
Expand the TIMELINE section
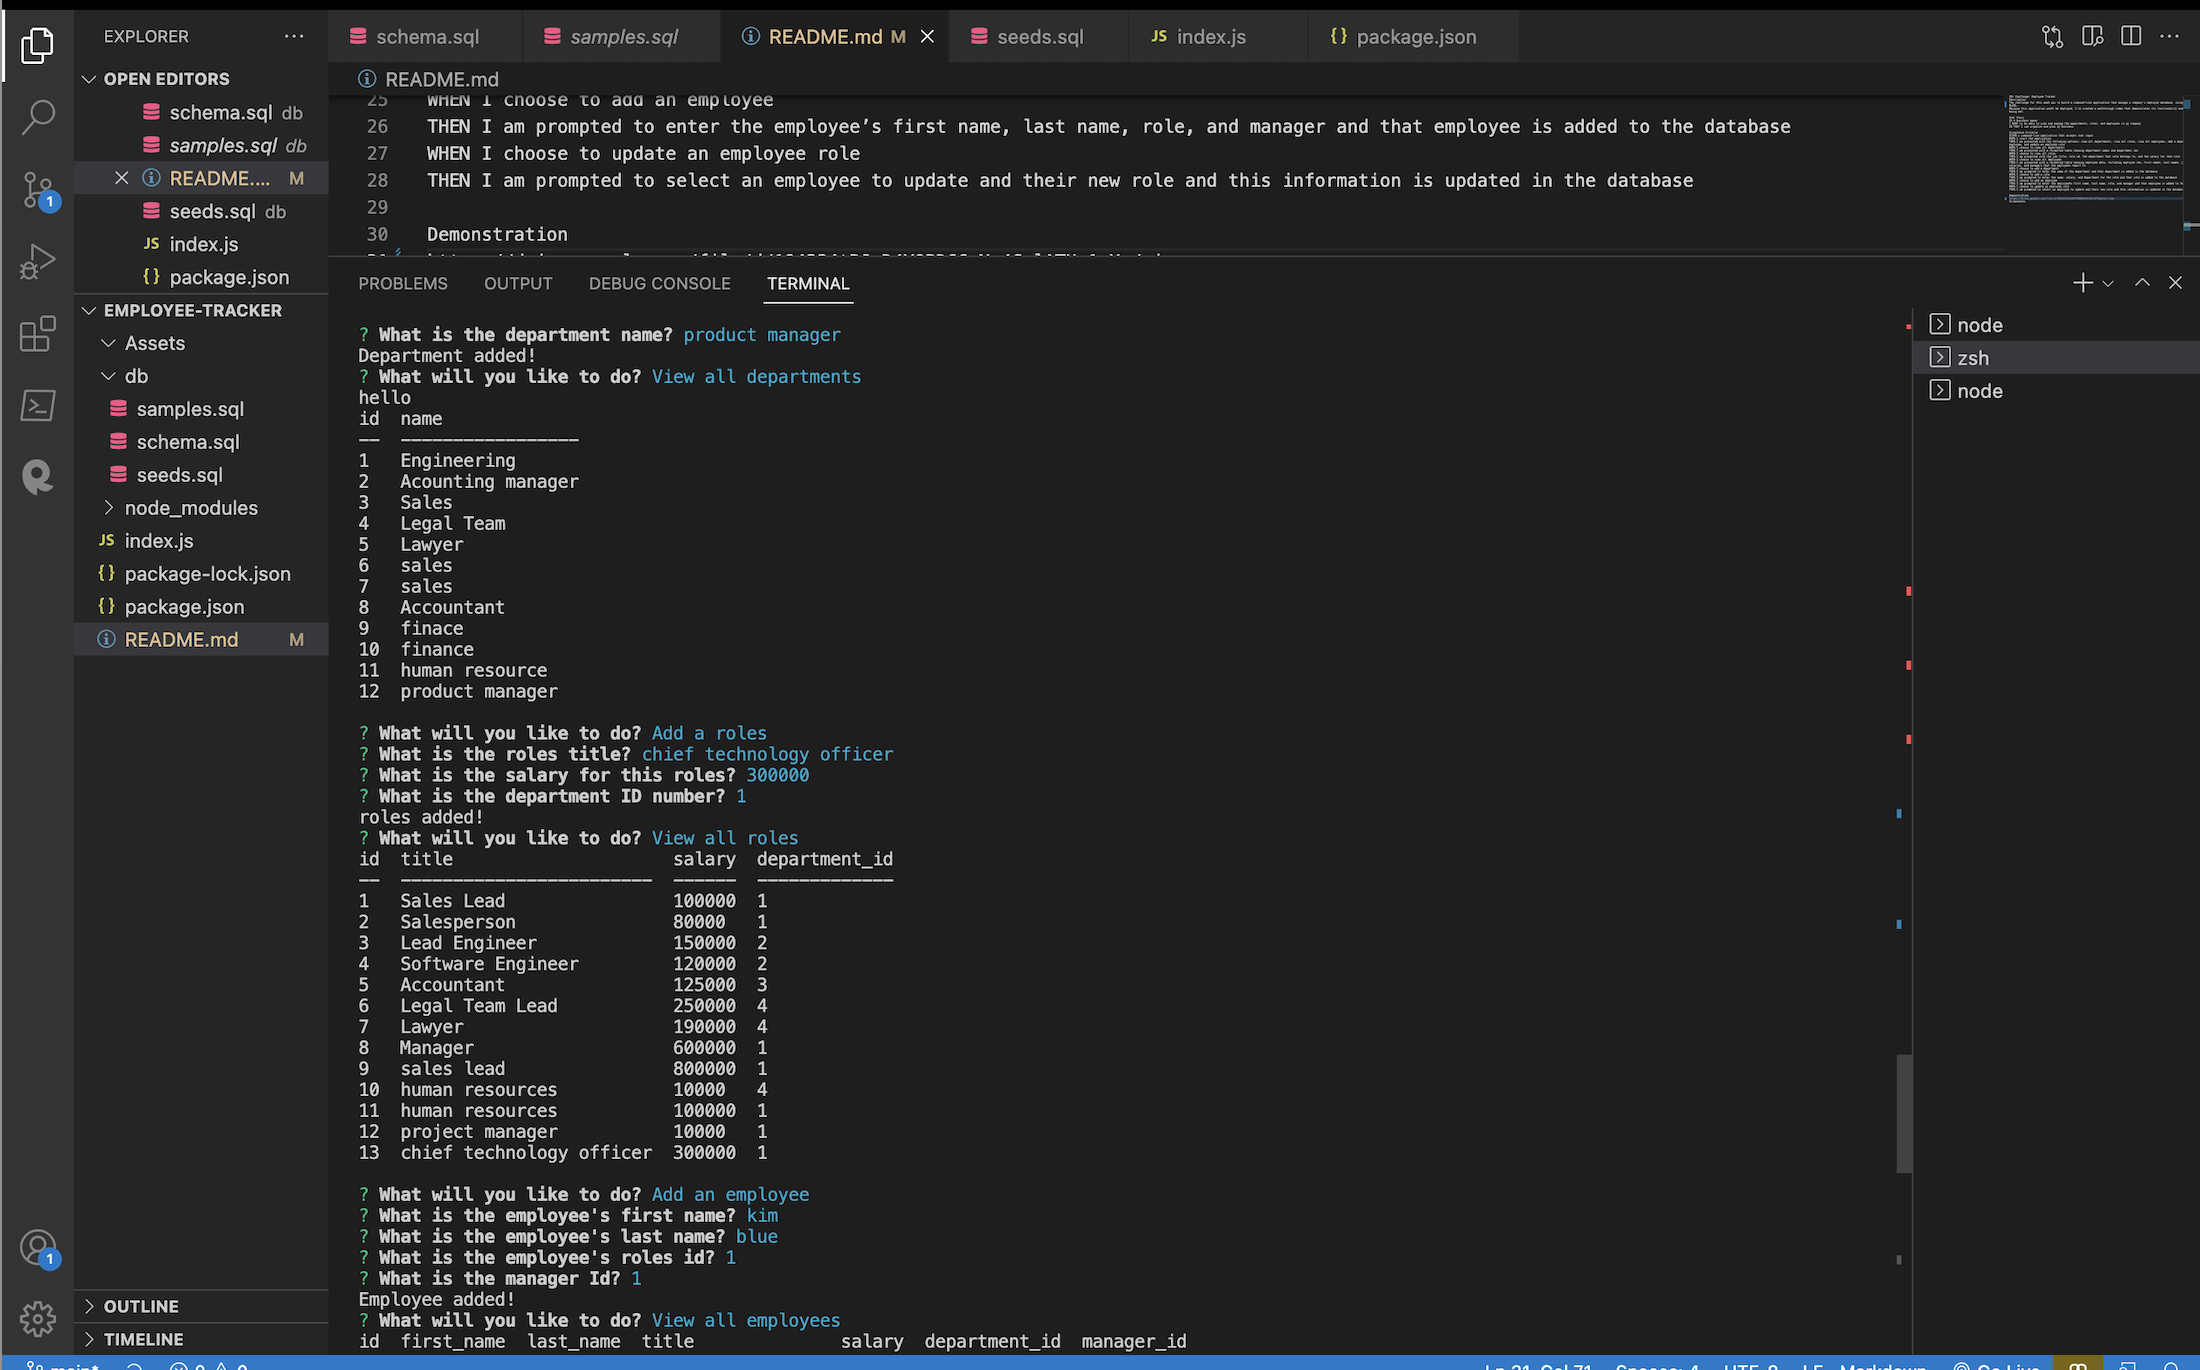(x=201, y=1339)
